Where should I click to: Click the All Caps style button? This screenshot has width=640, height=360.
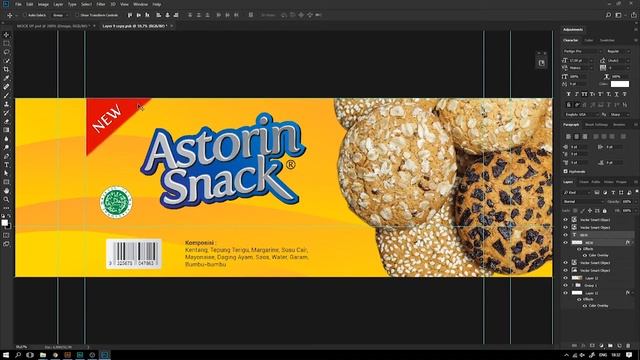[x=584, y=94]
